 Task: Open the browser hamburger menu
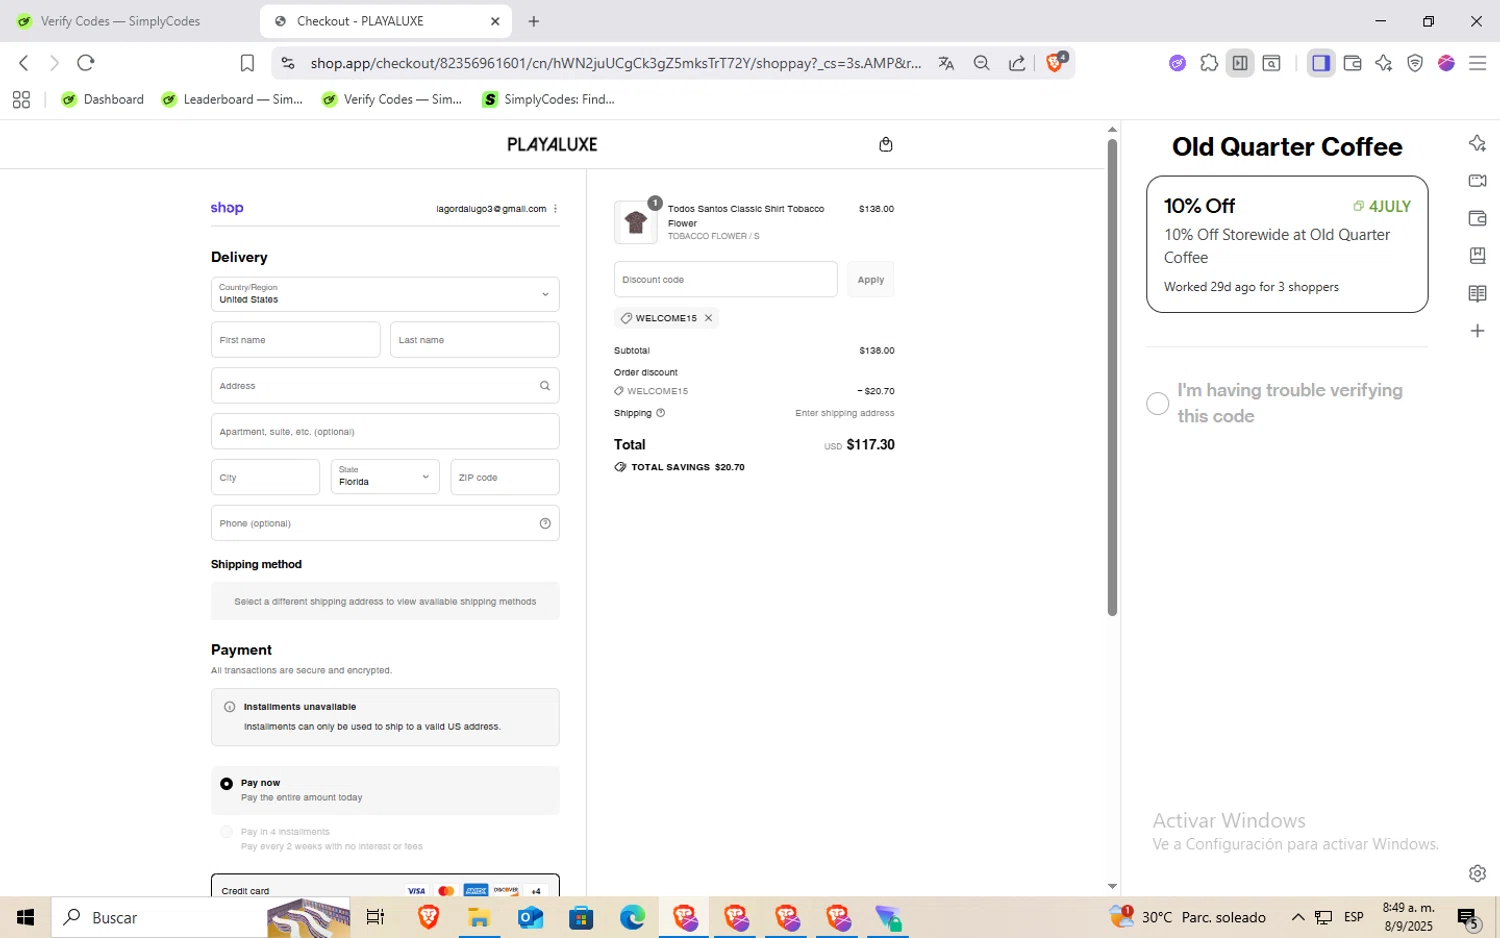[x=1477, y=63]
